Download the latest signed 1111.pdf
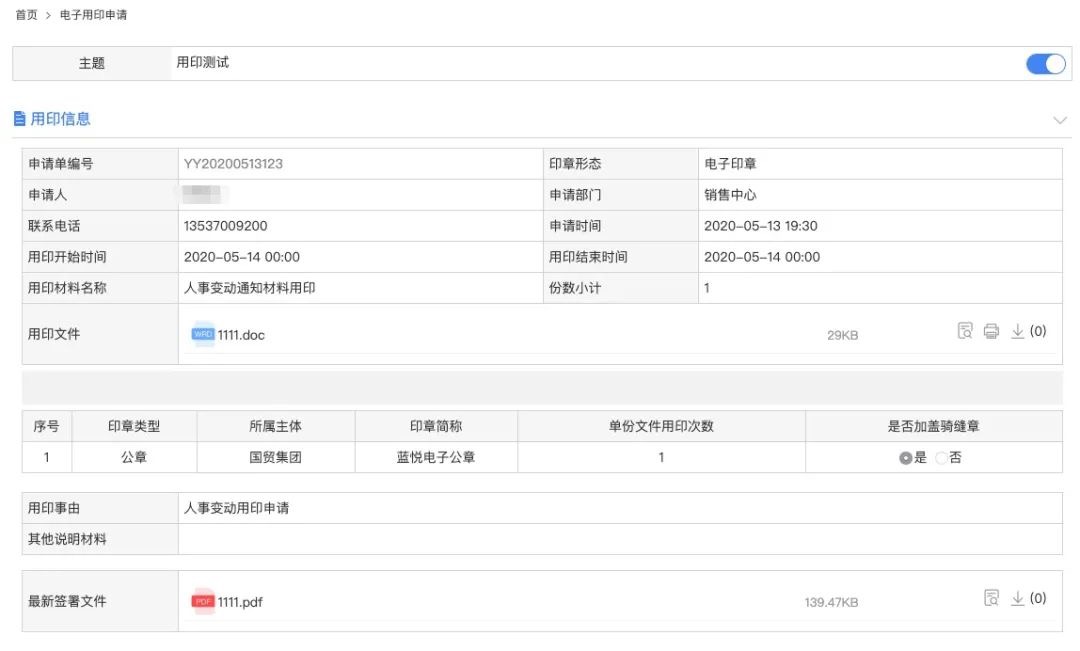This screenshot has width=1080, height=651. [1017, 597]
